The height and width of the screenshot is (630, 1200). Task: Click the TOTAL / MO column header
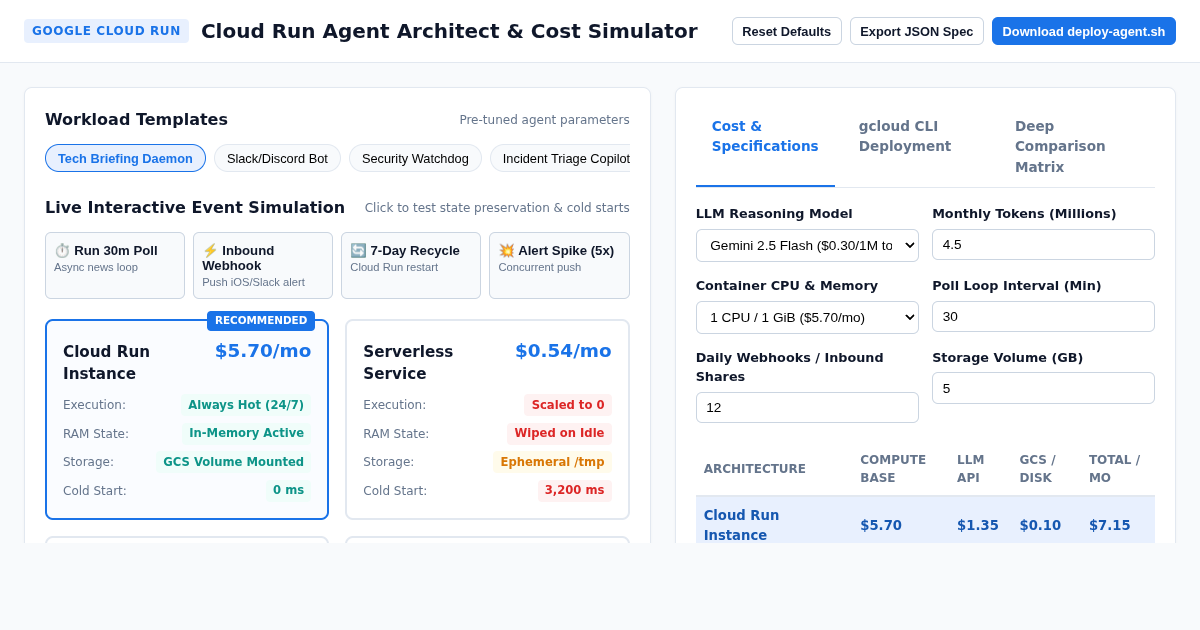click(1114, 469)
